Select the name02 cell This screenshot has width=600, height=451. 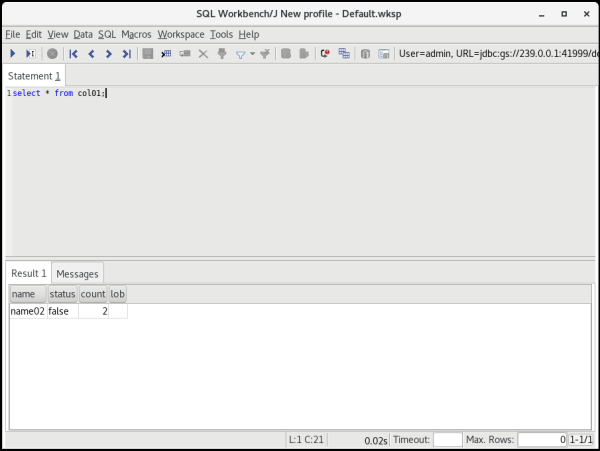point(28,311)
